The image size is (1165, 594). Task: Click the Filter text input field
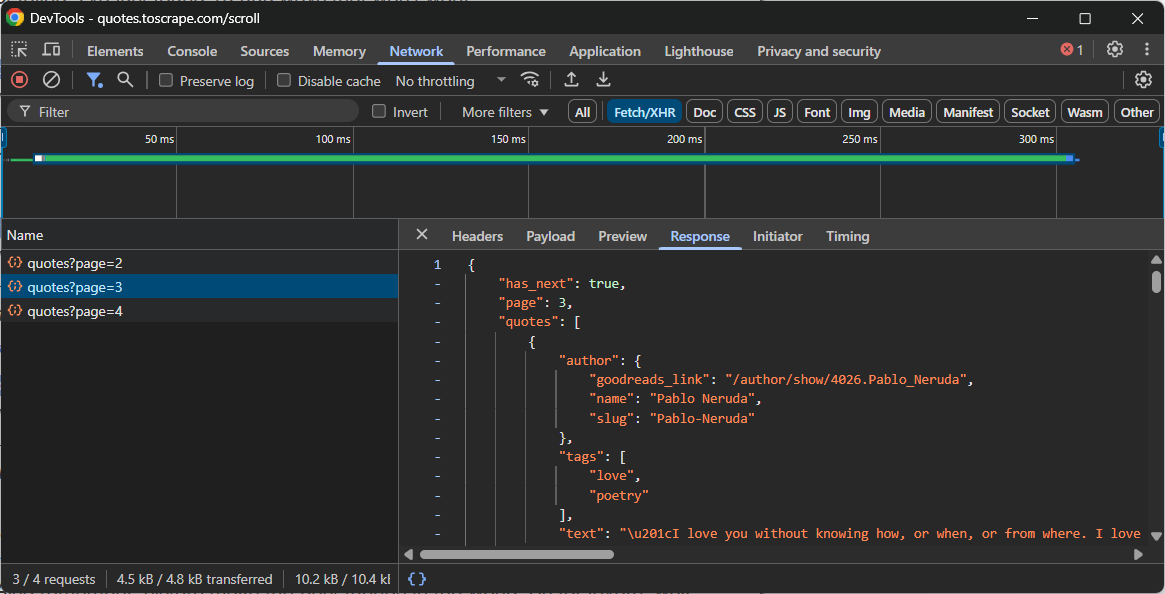(183, 112)
